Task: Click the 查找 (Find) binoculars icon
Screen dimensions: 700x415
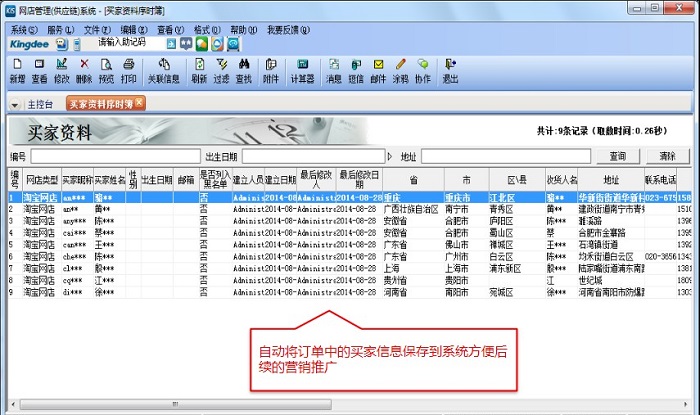Action: coord(244,71)
